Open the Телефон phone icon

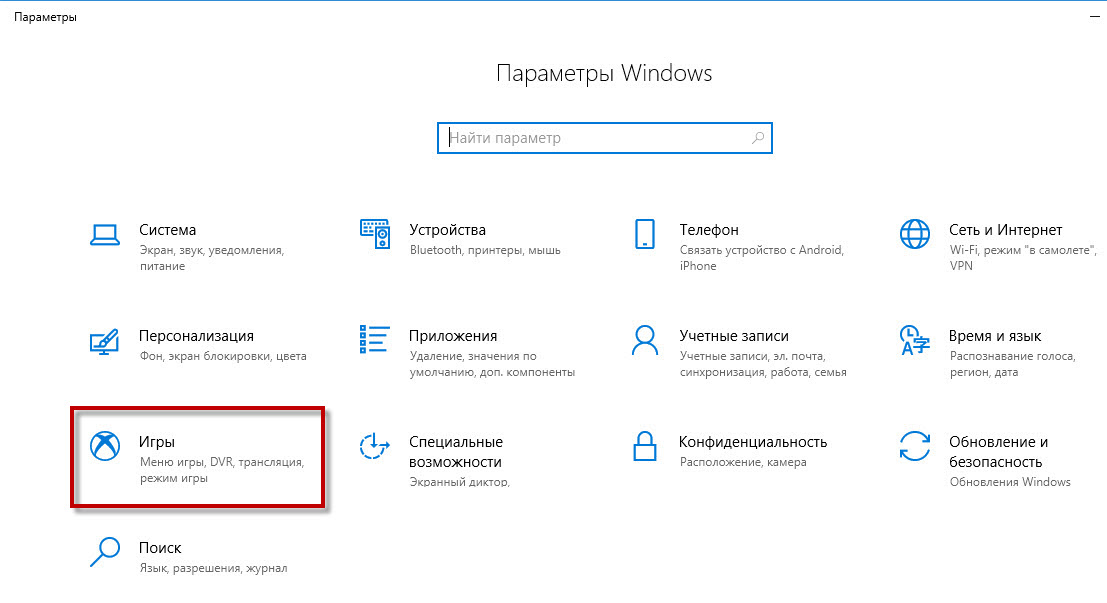point(645,234)
